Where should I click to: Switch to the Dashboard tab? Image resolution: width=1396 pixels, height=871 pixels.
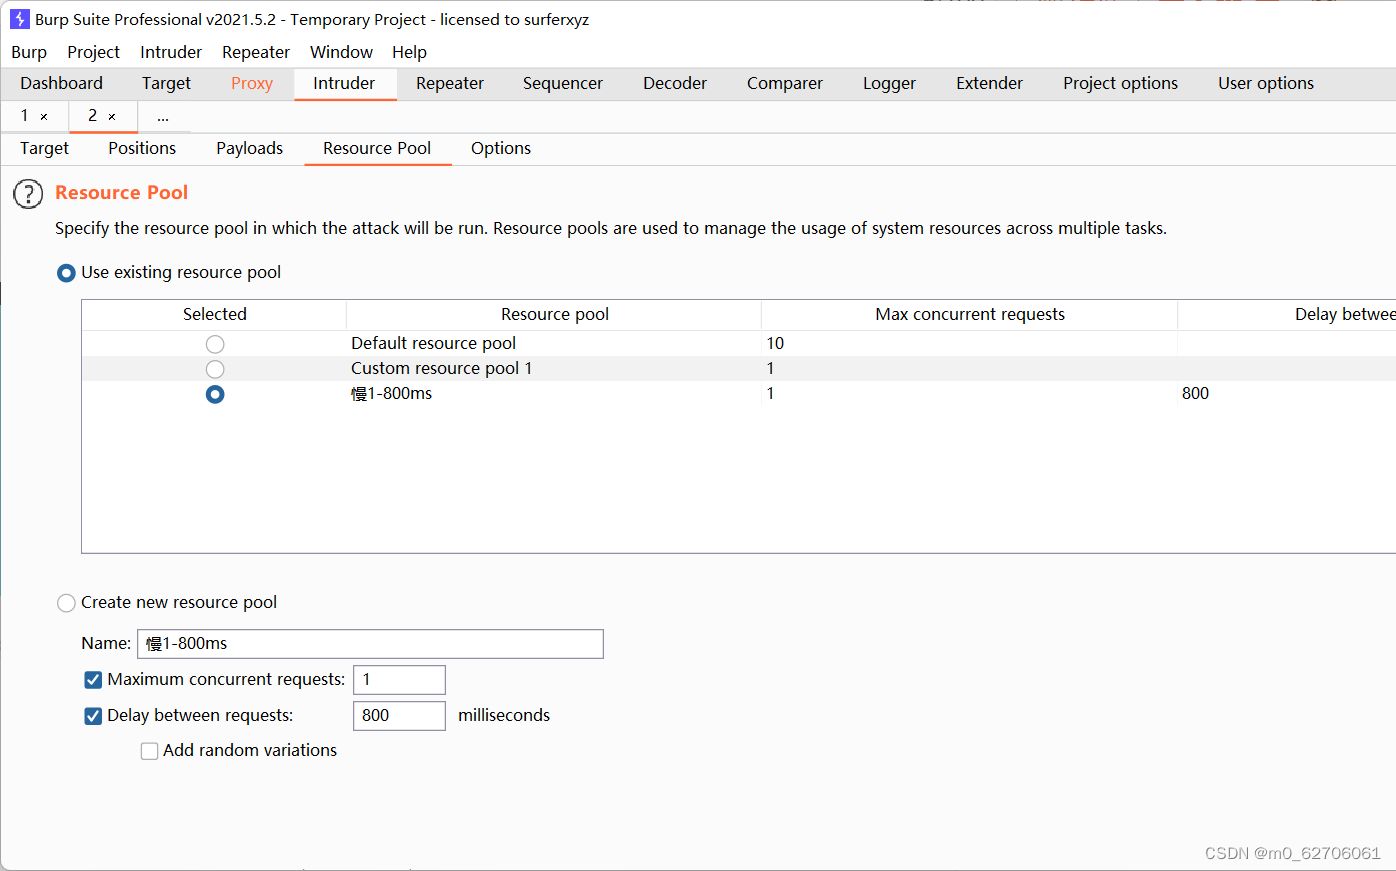pyautogui.click(x=61, y=83)
